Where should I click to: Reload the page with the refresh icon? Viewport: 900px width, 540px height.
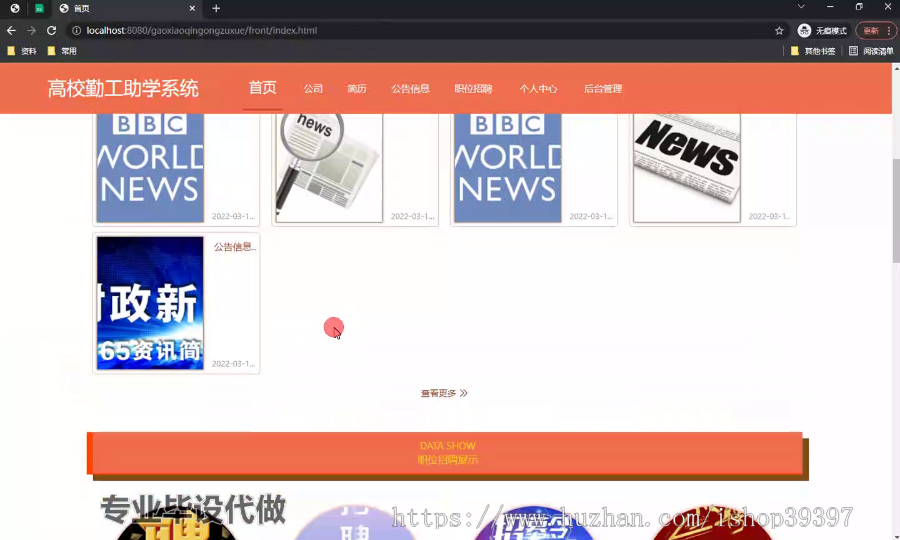point(52,30)
